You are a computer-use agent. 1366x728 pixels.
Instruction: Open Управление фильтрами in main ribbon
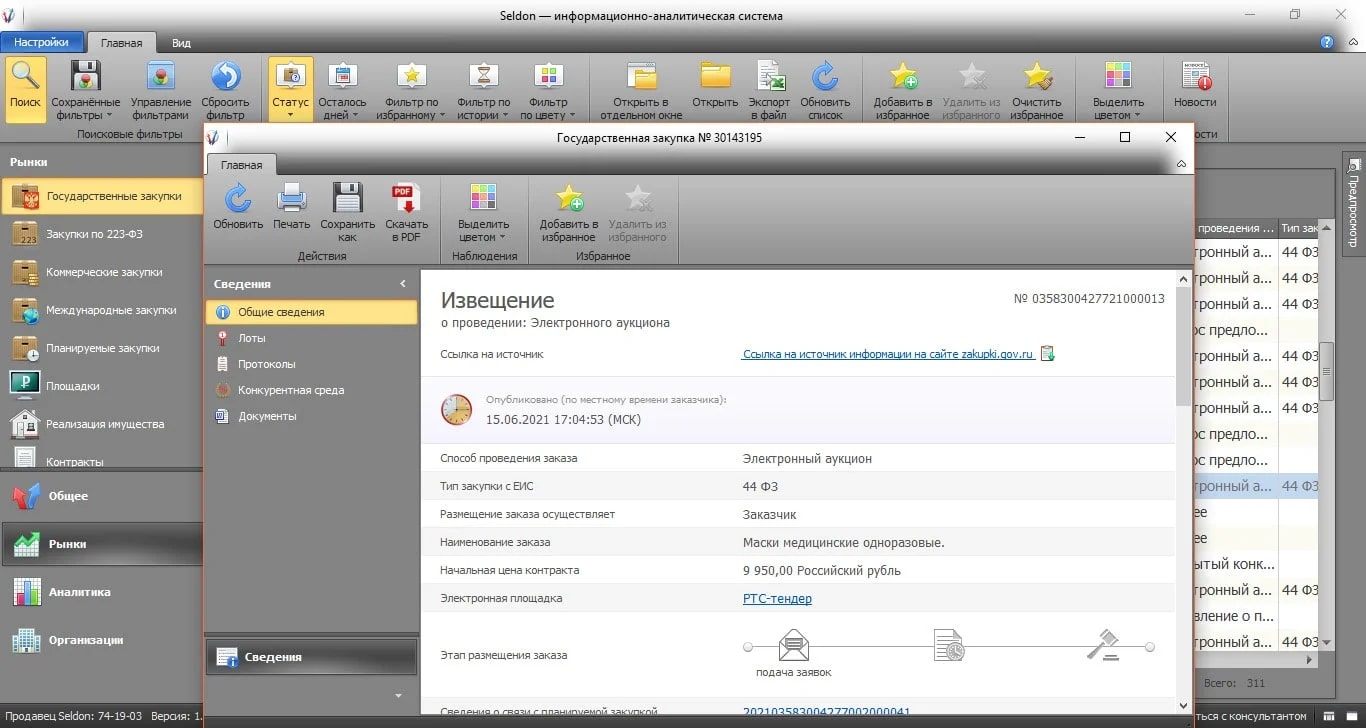(x=161, y=89)
